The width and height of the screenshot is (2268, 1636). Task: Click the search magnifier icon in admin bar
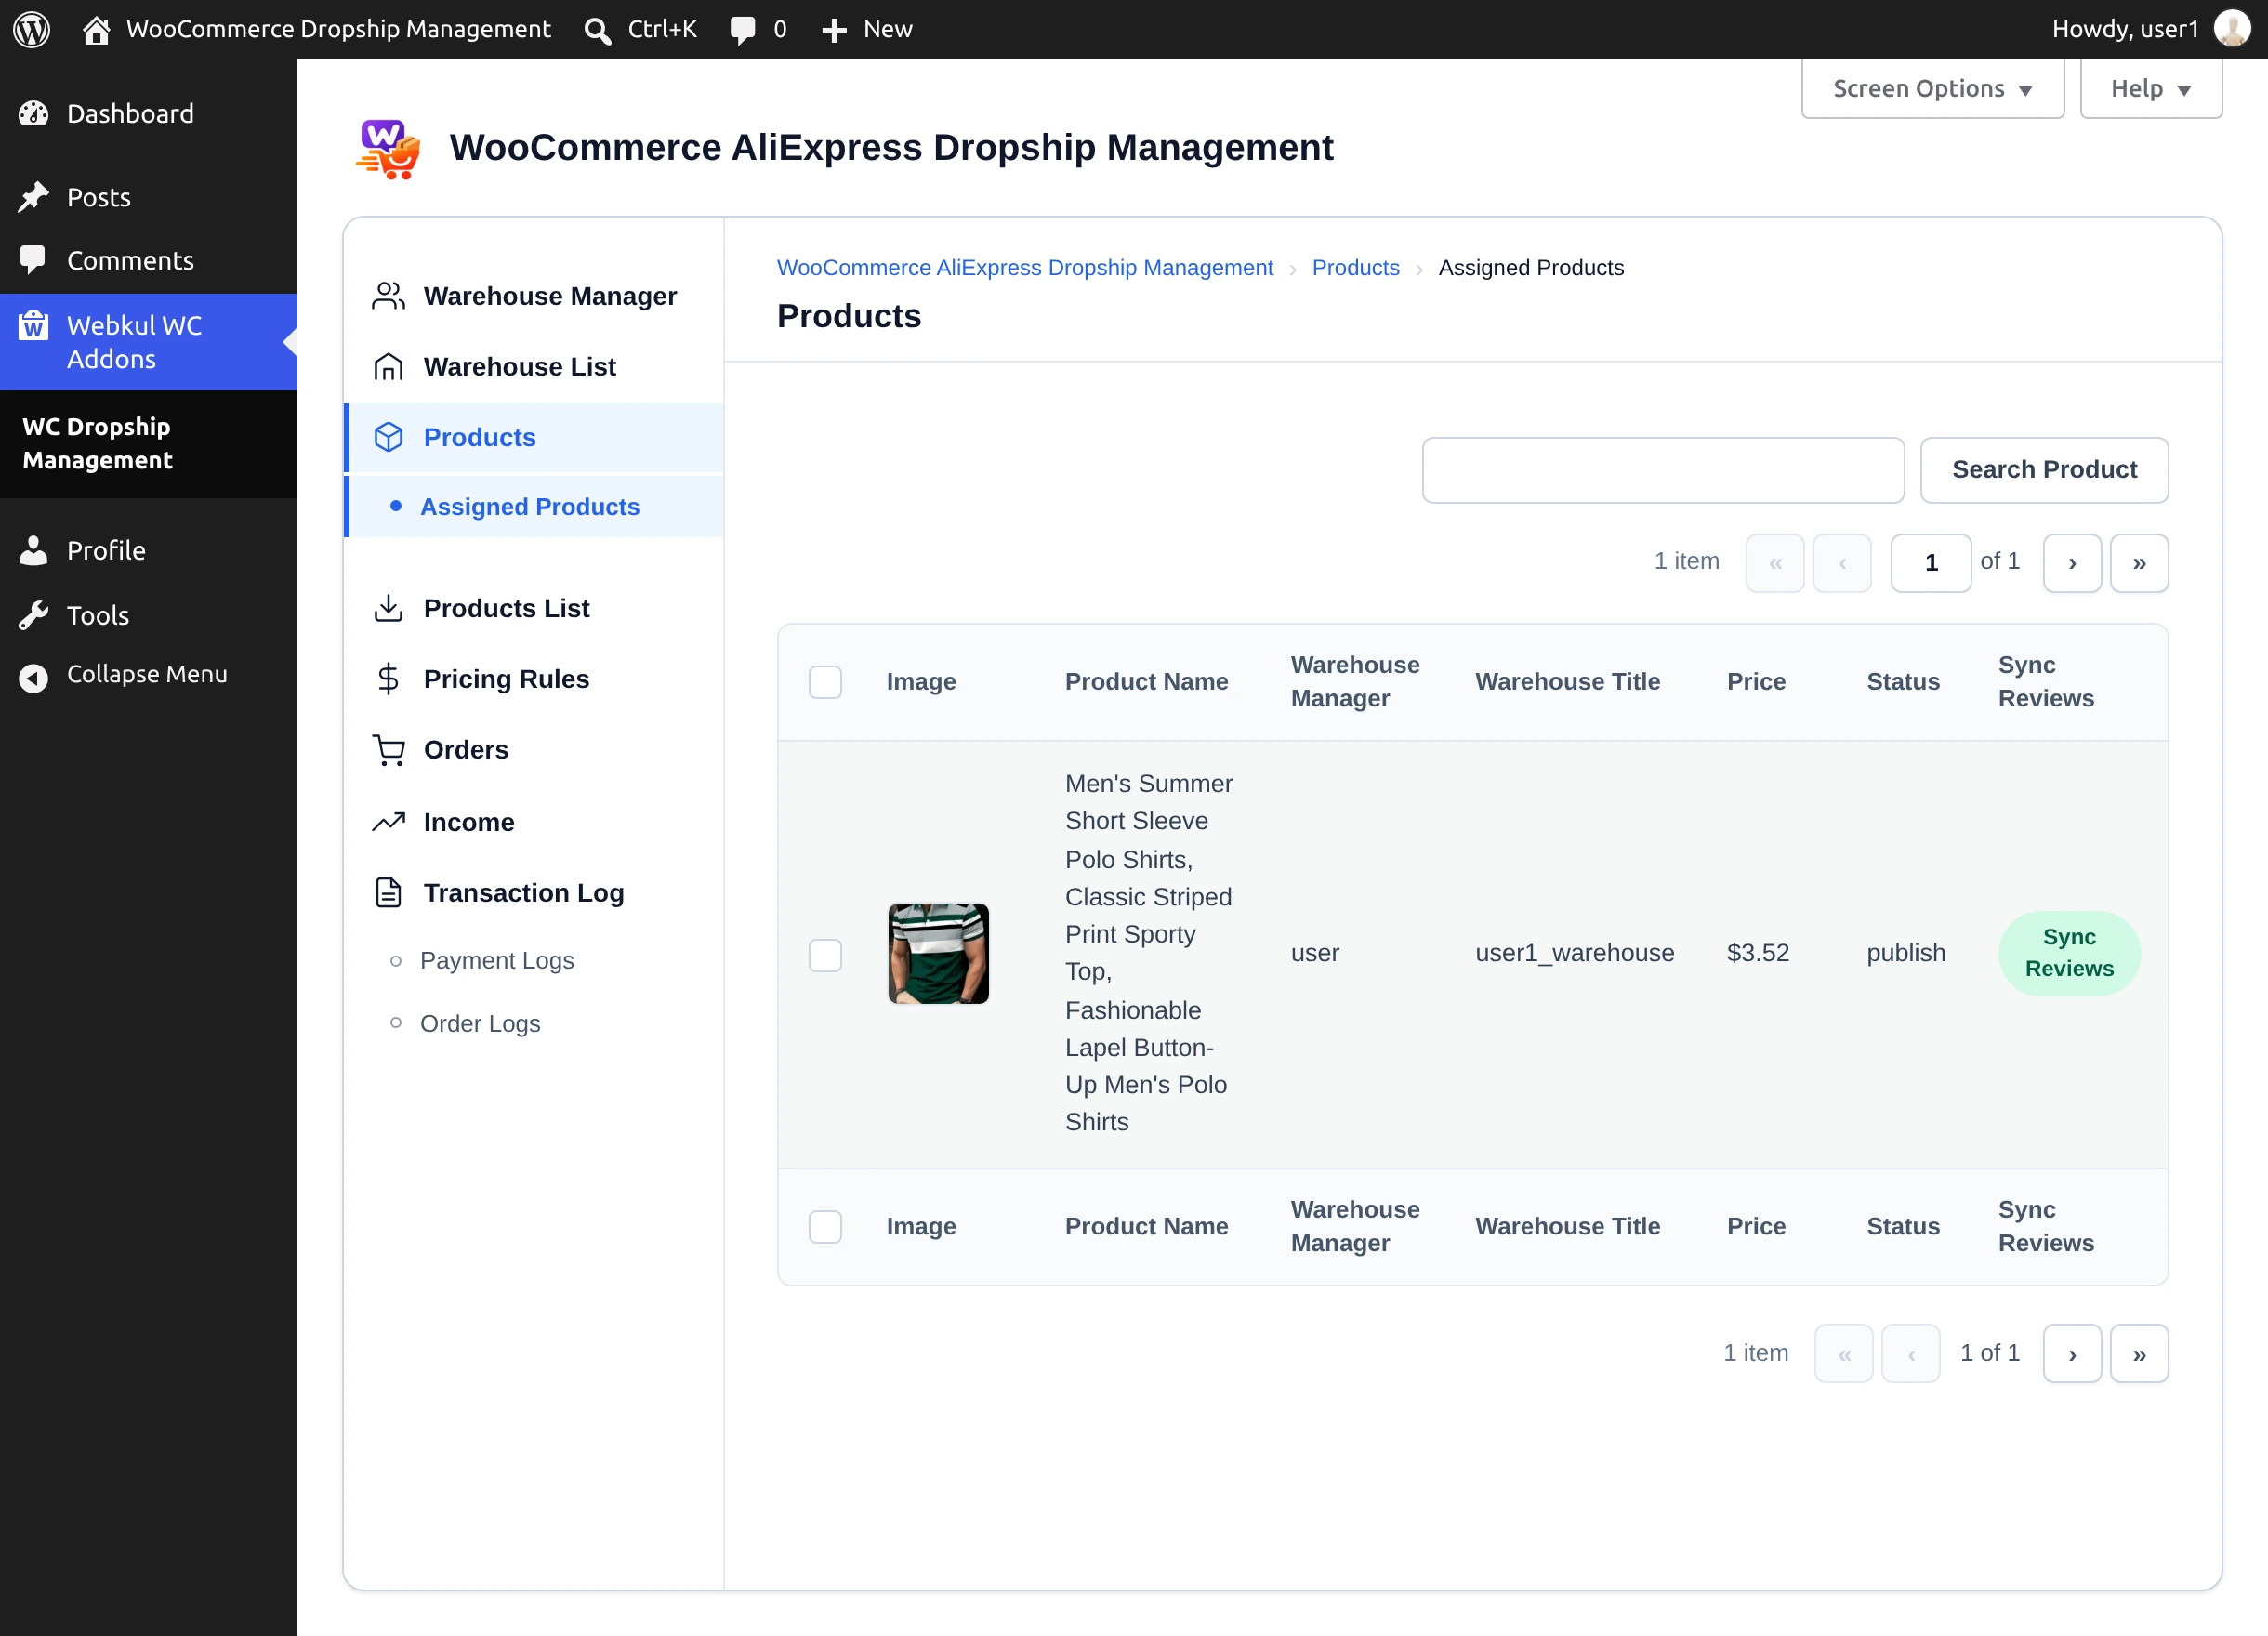pyautogui.click(x=598, y=30)
